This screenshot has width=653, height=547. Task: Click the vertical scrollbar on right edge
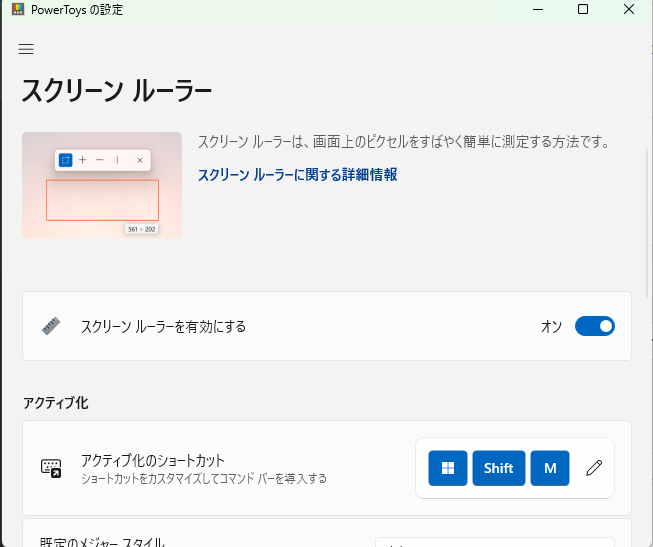click(647, 223)
